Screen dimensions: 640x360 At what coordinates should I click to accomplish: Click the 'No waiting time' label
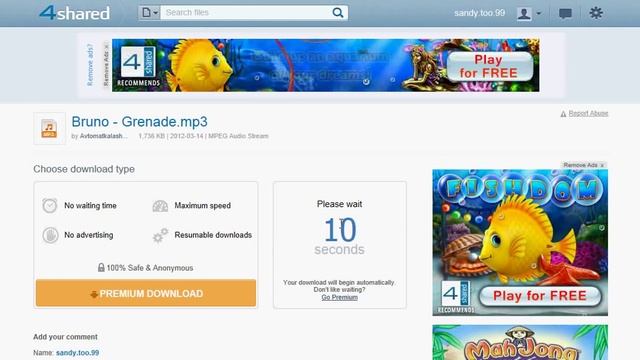90,206
